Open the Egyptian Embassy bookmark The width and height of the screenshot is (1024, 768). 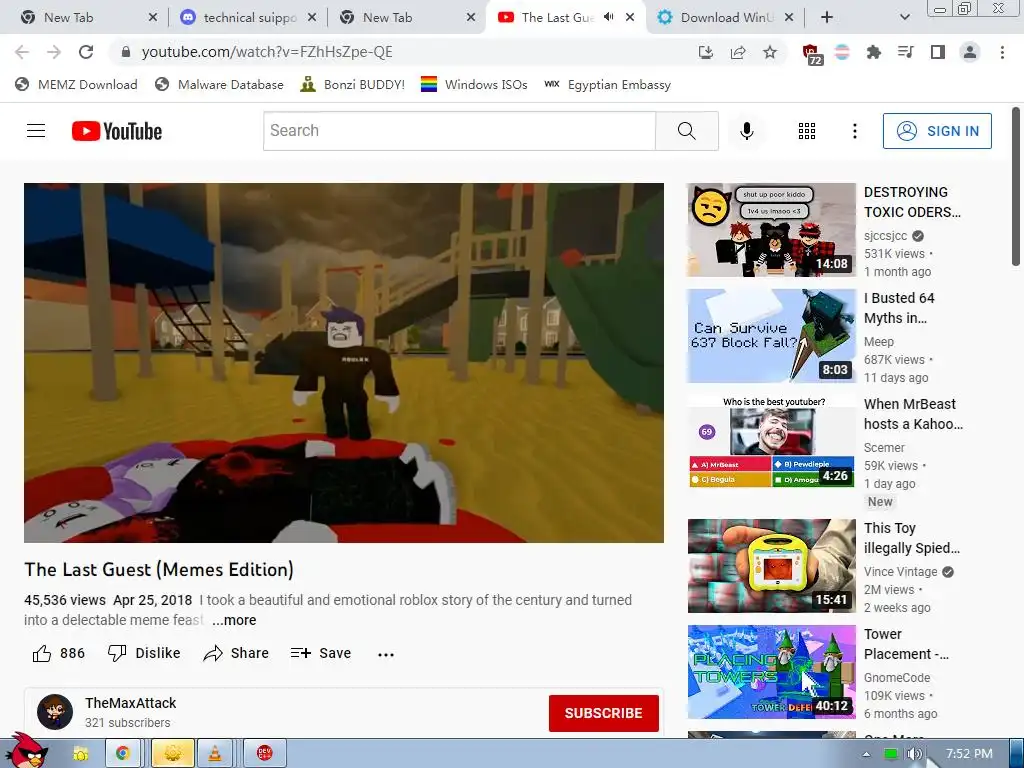coord(607,84)
